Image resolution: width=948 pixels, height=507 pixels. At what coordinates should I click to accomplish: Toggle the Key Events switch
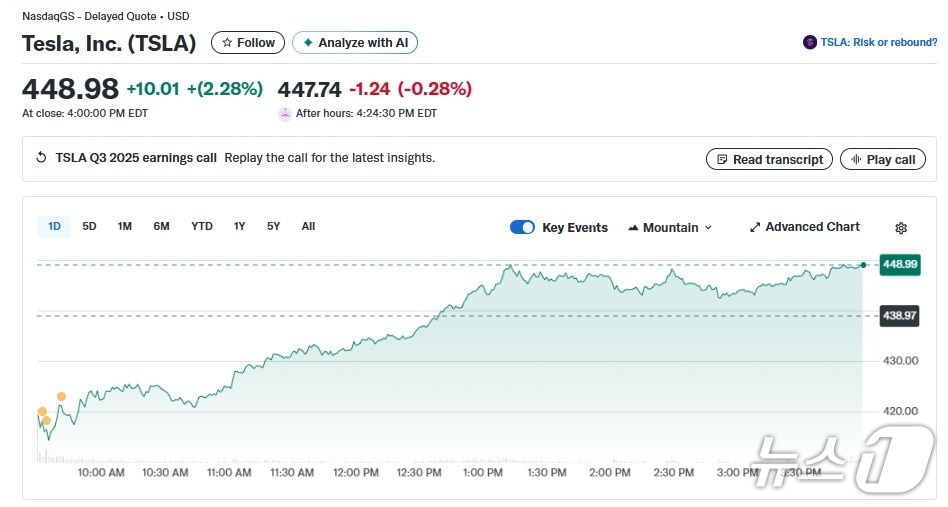pos(522,227)
